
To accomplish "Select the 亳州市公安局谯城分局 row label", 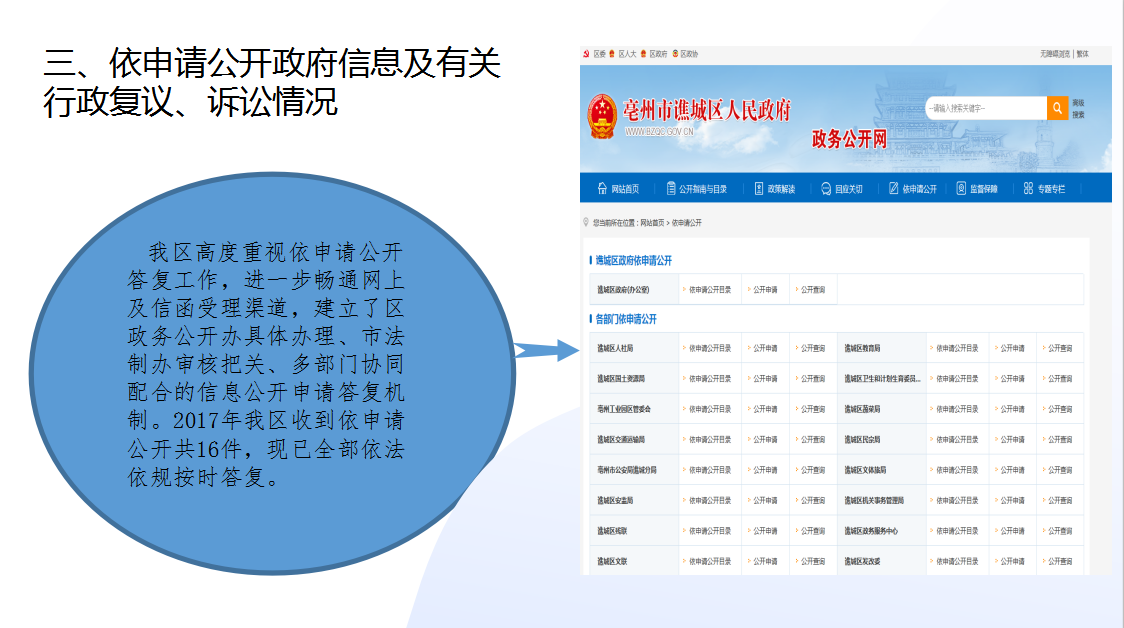I will point(627,470).
